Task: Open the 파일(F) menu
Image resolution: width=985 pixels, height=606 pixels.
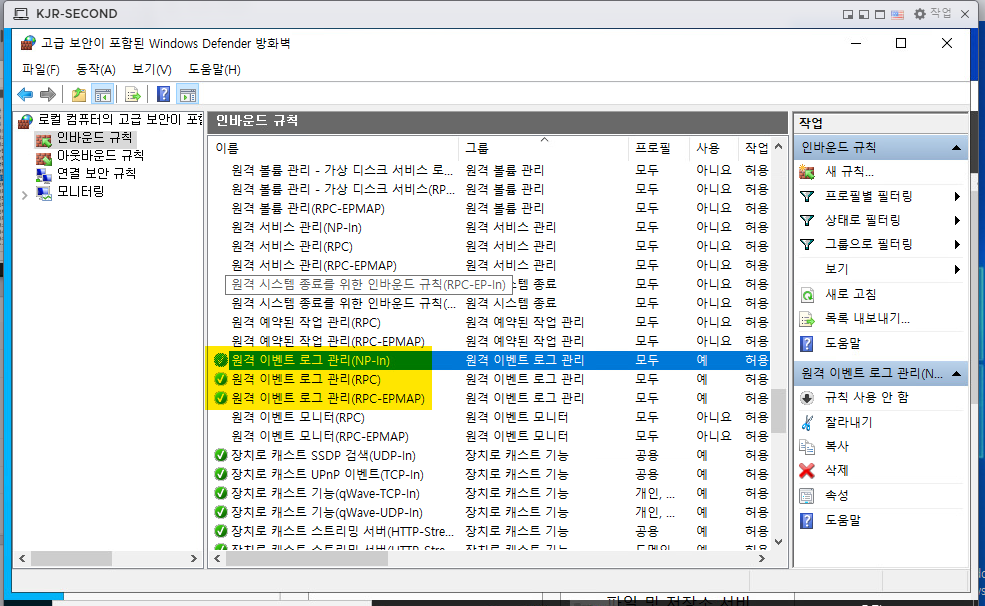Action: pos(41,70)
